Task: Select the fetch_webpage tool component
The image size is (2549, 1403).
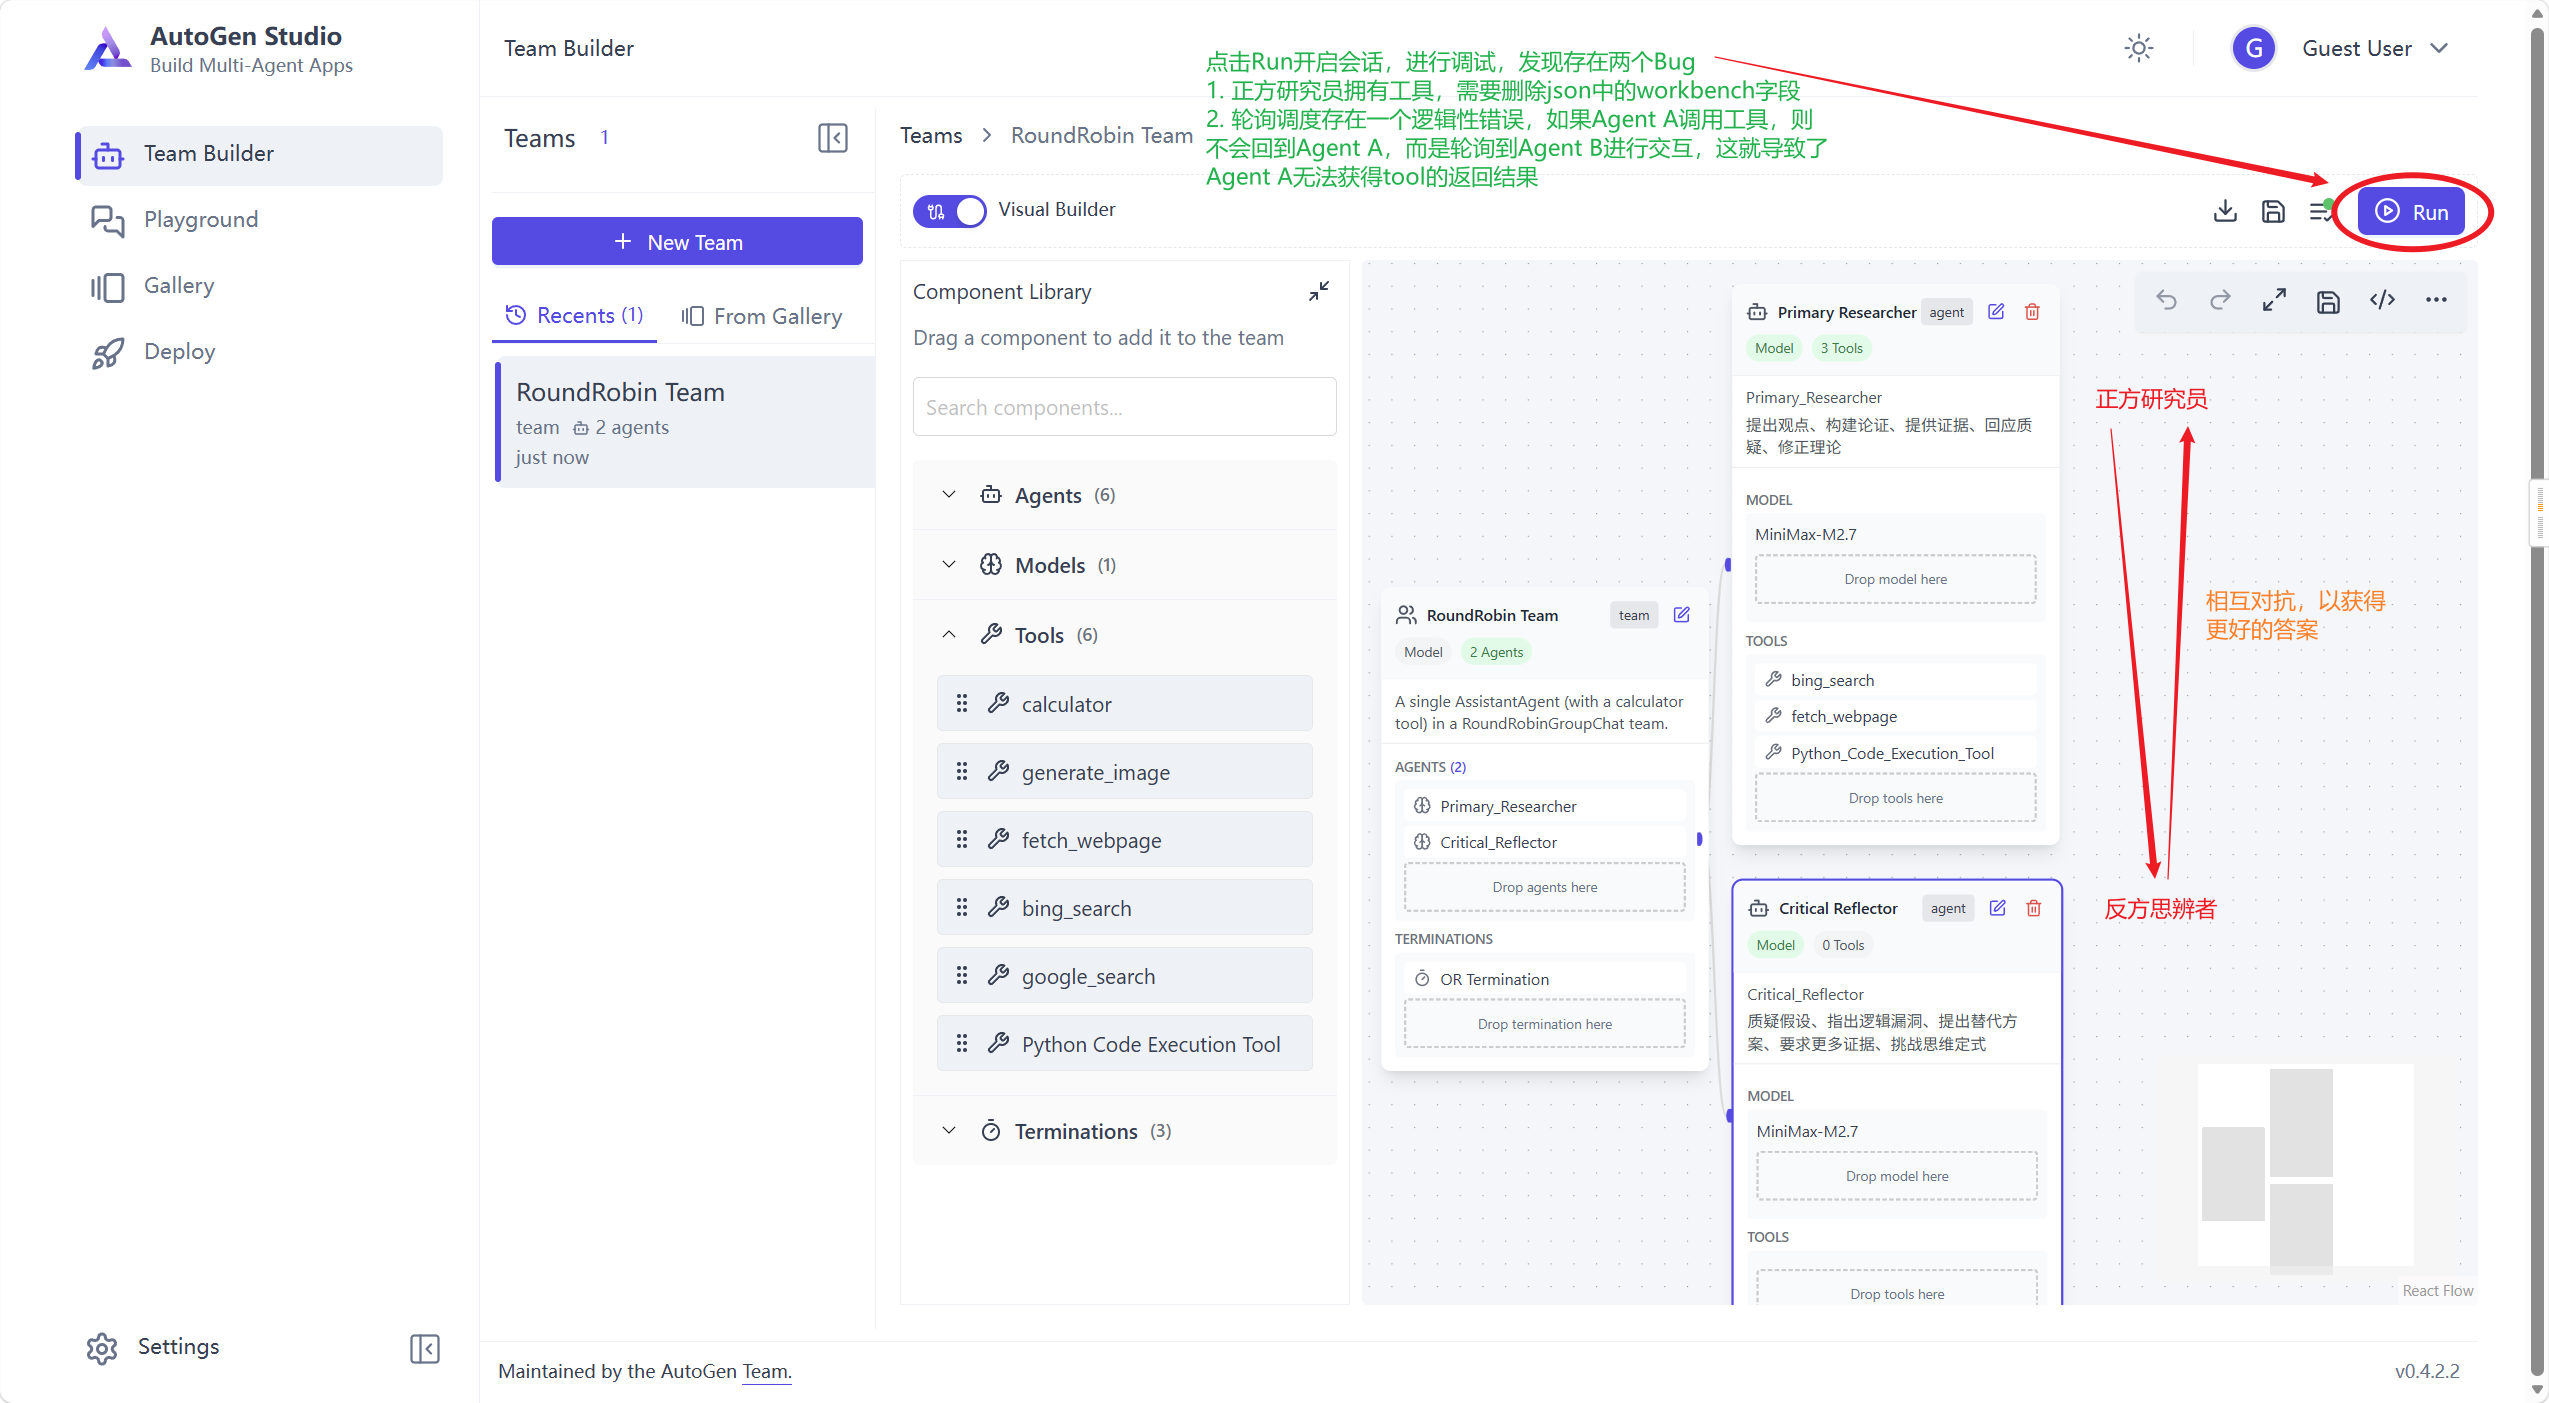Action: click(1124, 839)
